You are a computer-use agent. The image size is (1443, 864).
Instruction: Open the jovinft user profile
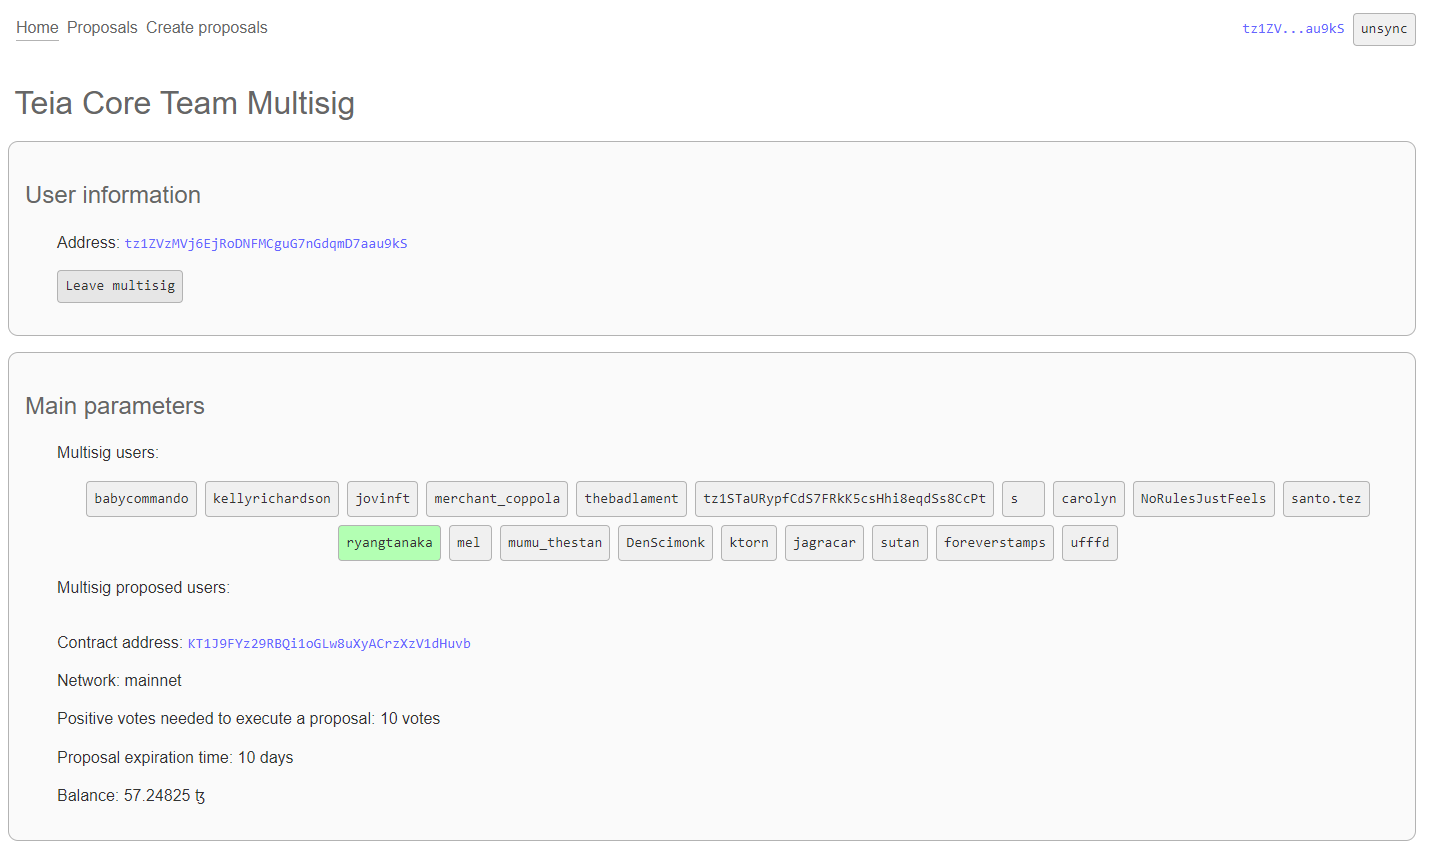(382, 499)
